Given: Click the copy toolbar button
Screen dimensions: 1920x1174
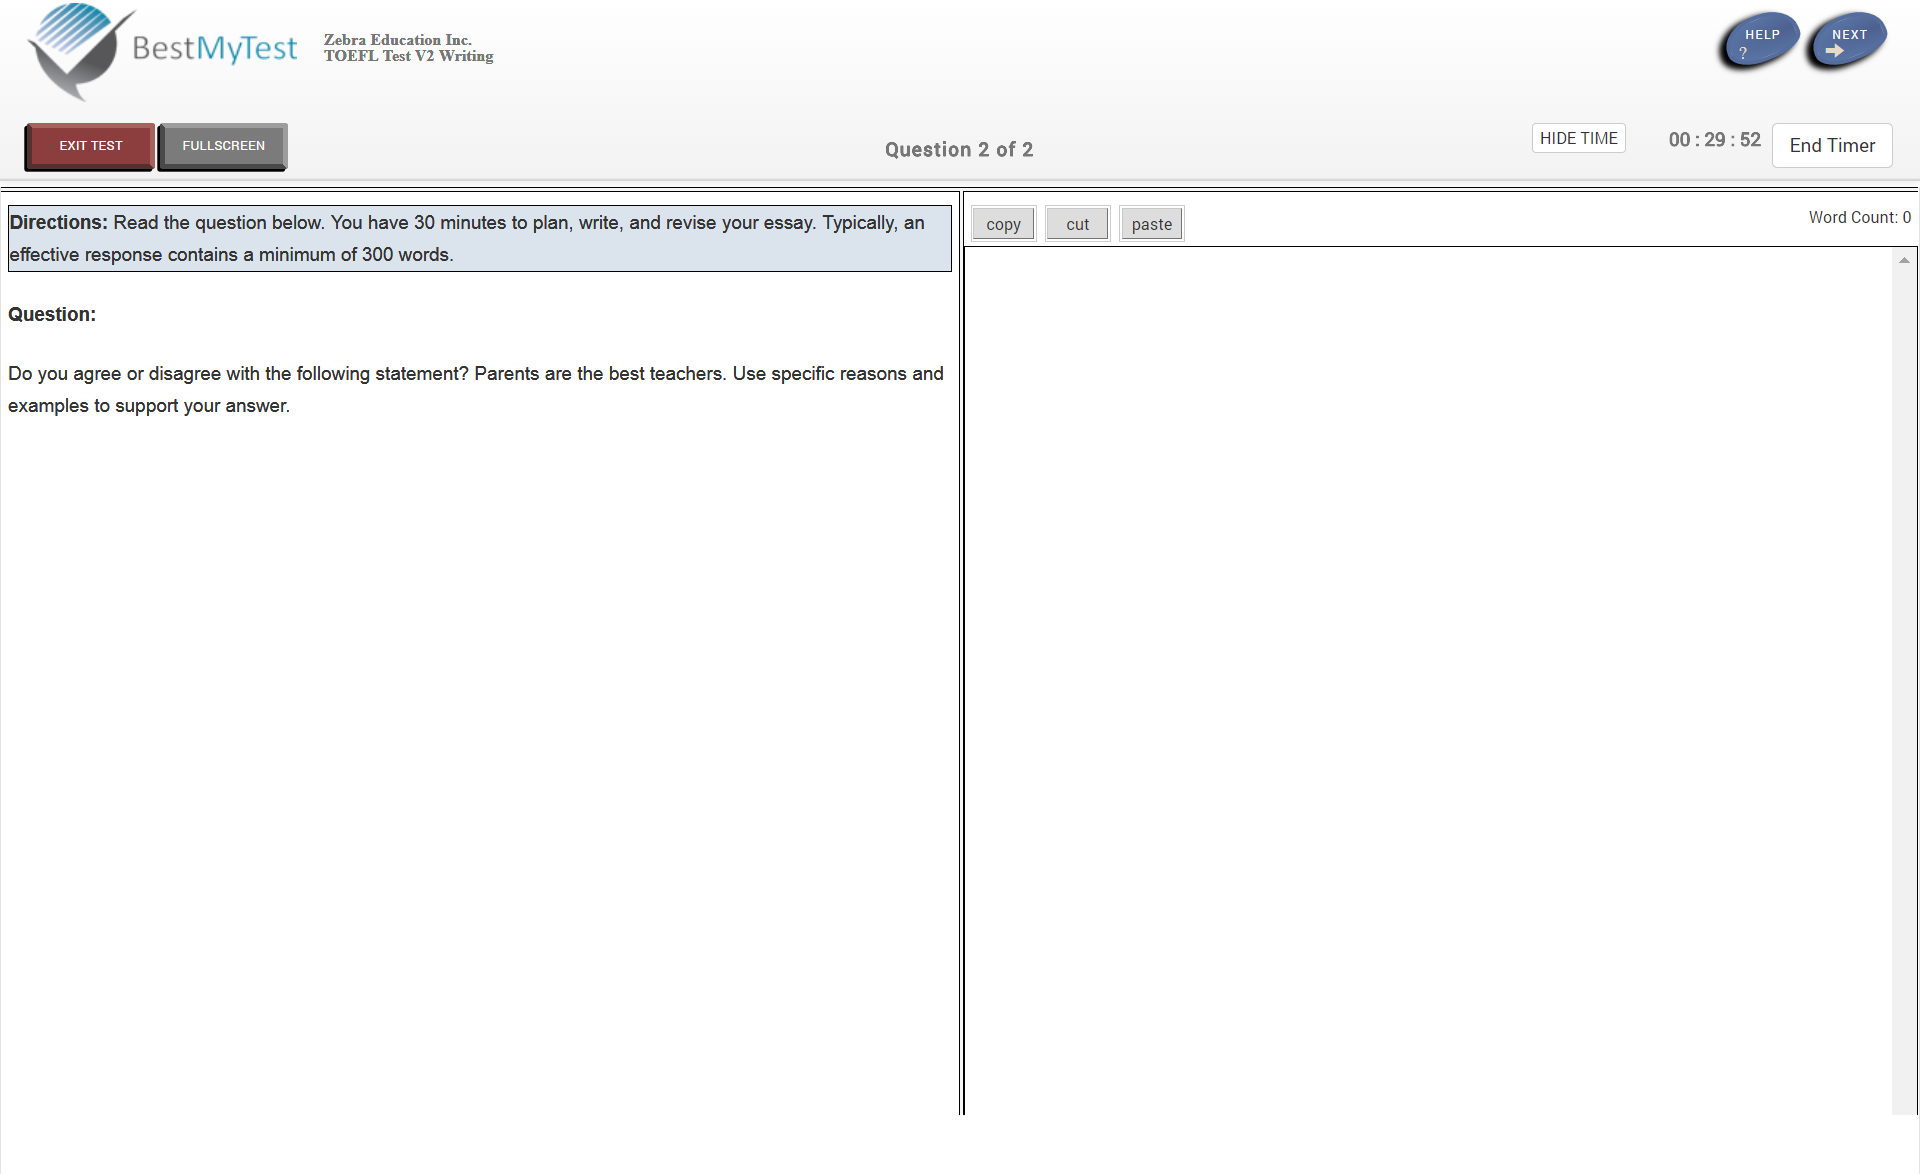Looking at the screenshot, I should pos(1003,224).
